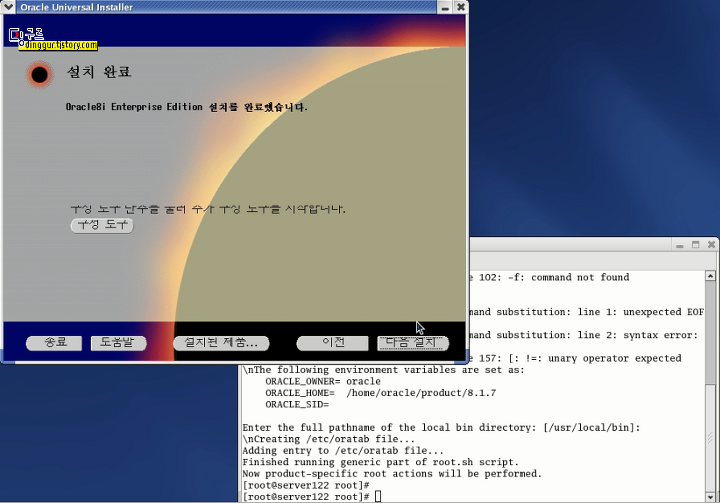Viewport: 720px width, 503px height.
Task: Click the ORACLE_HOME= line in terminal
Action: point(381,393)
